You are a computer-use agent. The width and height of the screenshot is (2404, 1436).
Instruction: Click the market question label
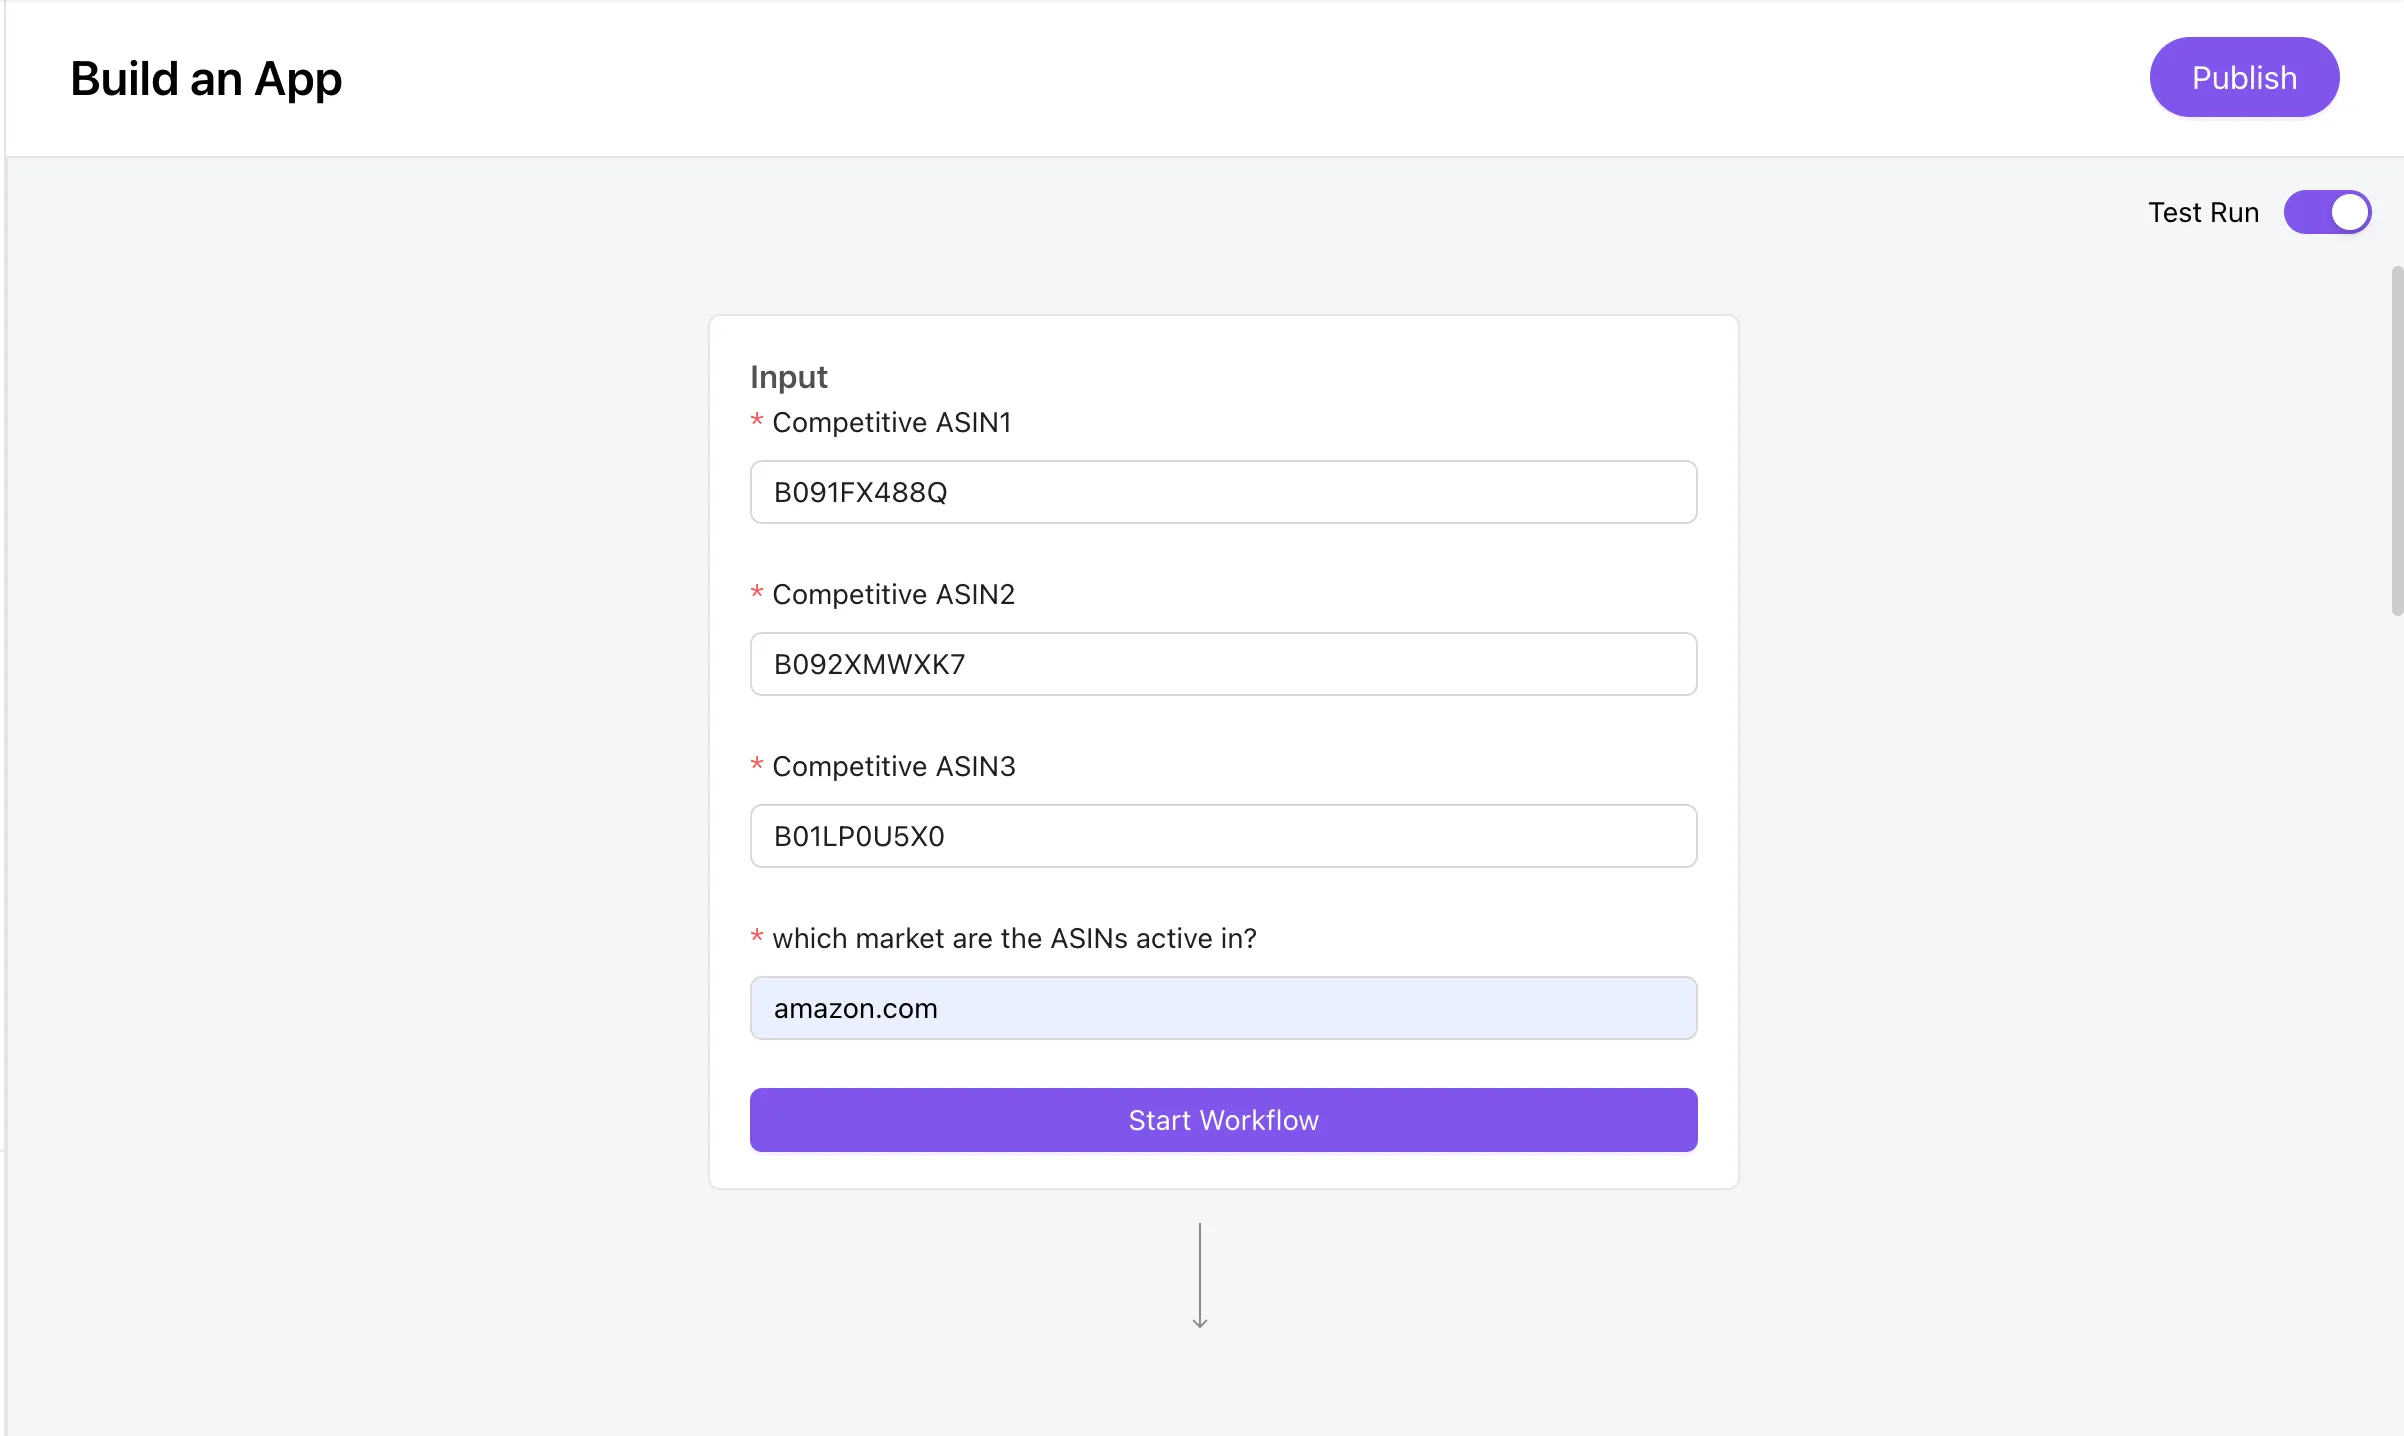point(1014,938)
